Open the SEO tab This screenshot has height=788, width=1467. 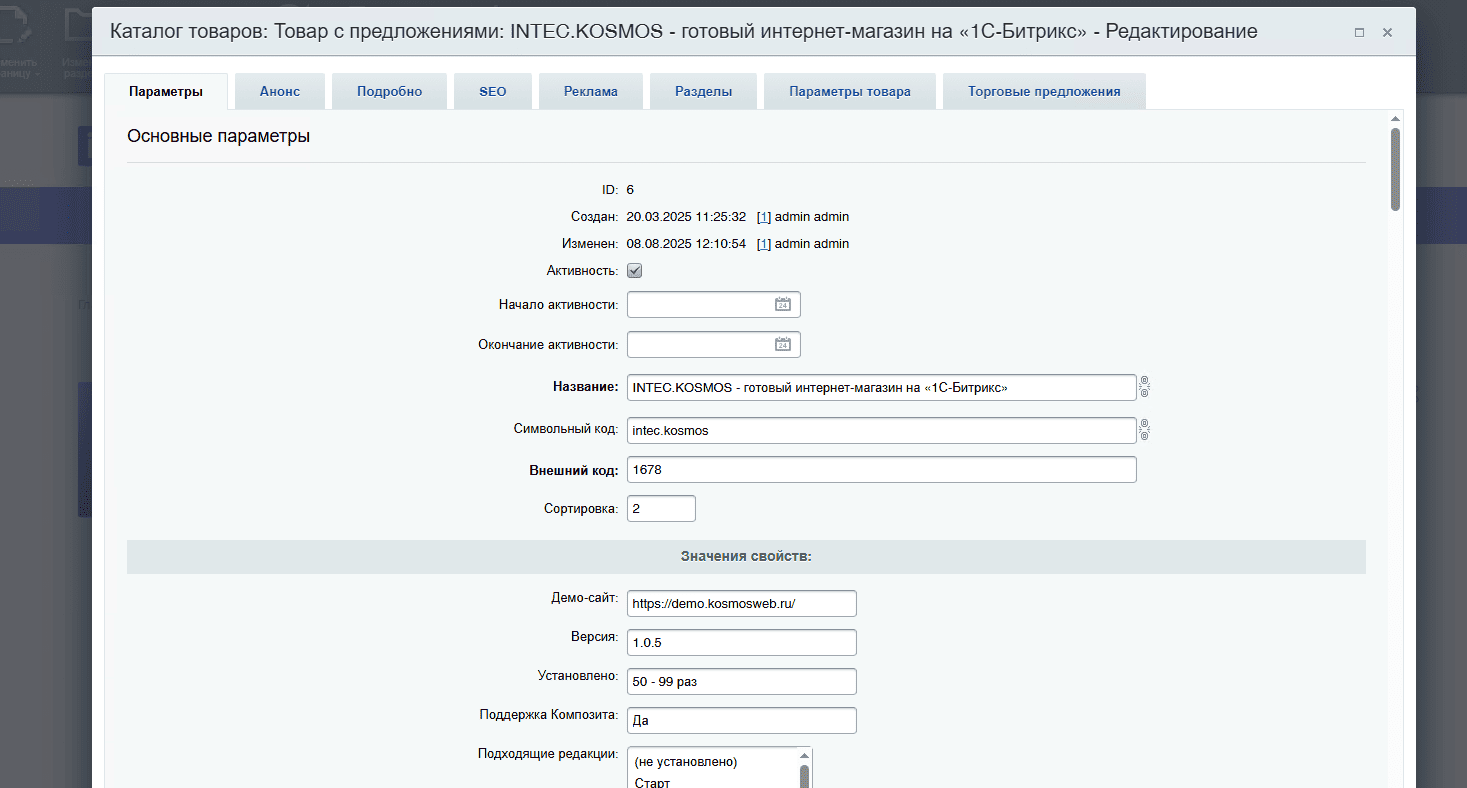(492, 91)
